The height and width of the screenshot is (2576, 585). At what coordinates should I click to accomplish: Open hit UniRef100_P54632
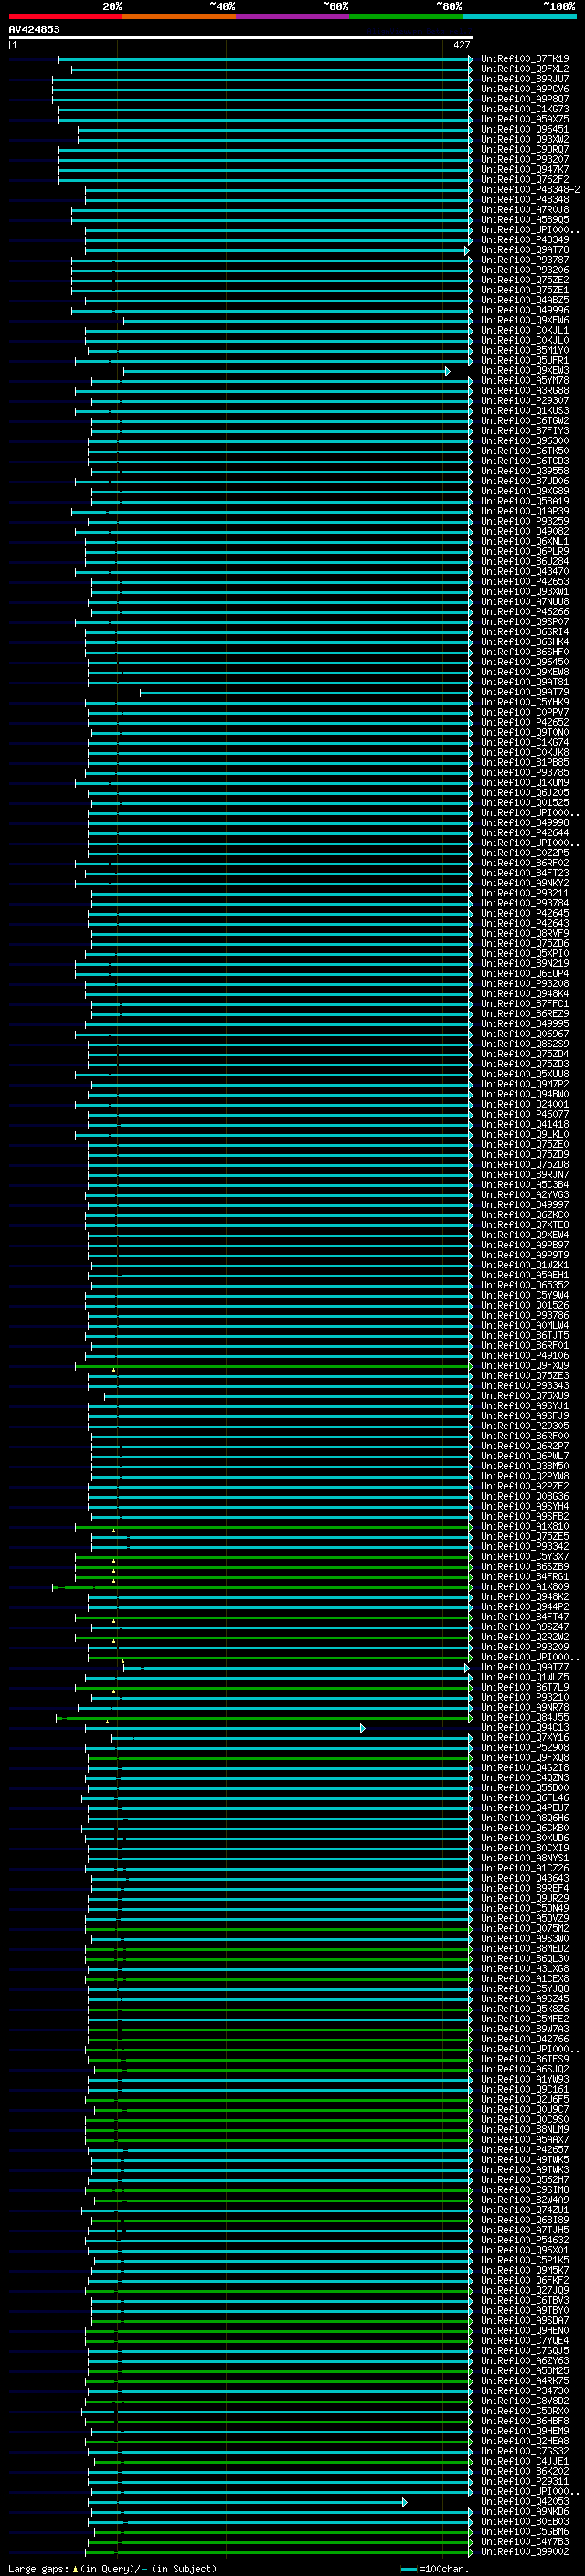click(x=525, y=2240)
